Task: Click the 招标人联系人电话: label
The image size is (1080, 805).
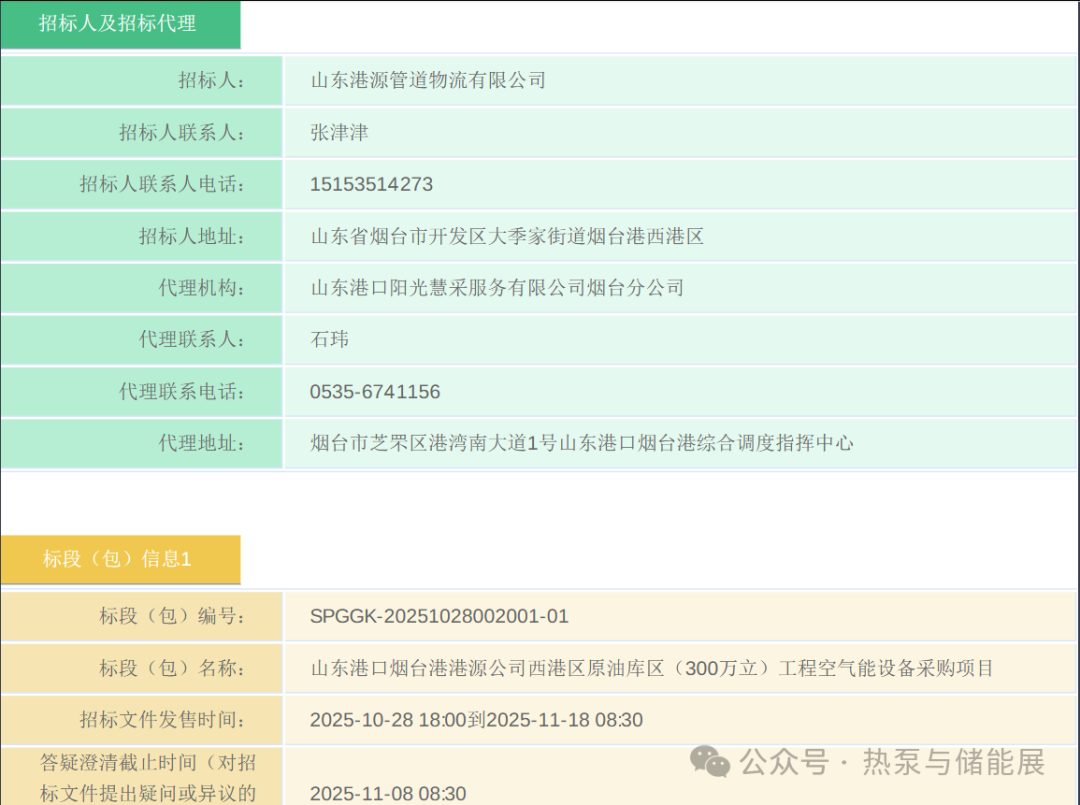Action: [x=162, y=184]
